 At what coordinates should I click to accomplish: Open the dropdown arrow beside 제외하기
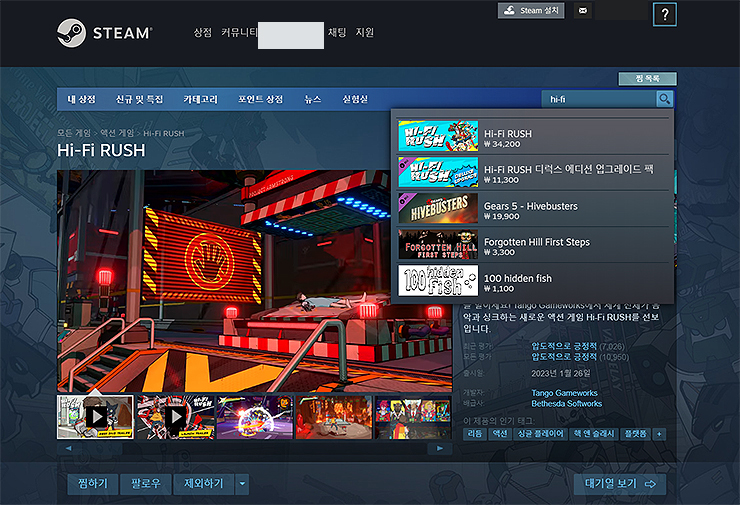click(x=242, y=484)
